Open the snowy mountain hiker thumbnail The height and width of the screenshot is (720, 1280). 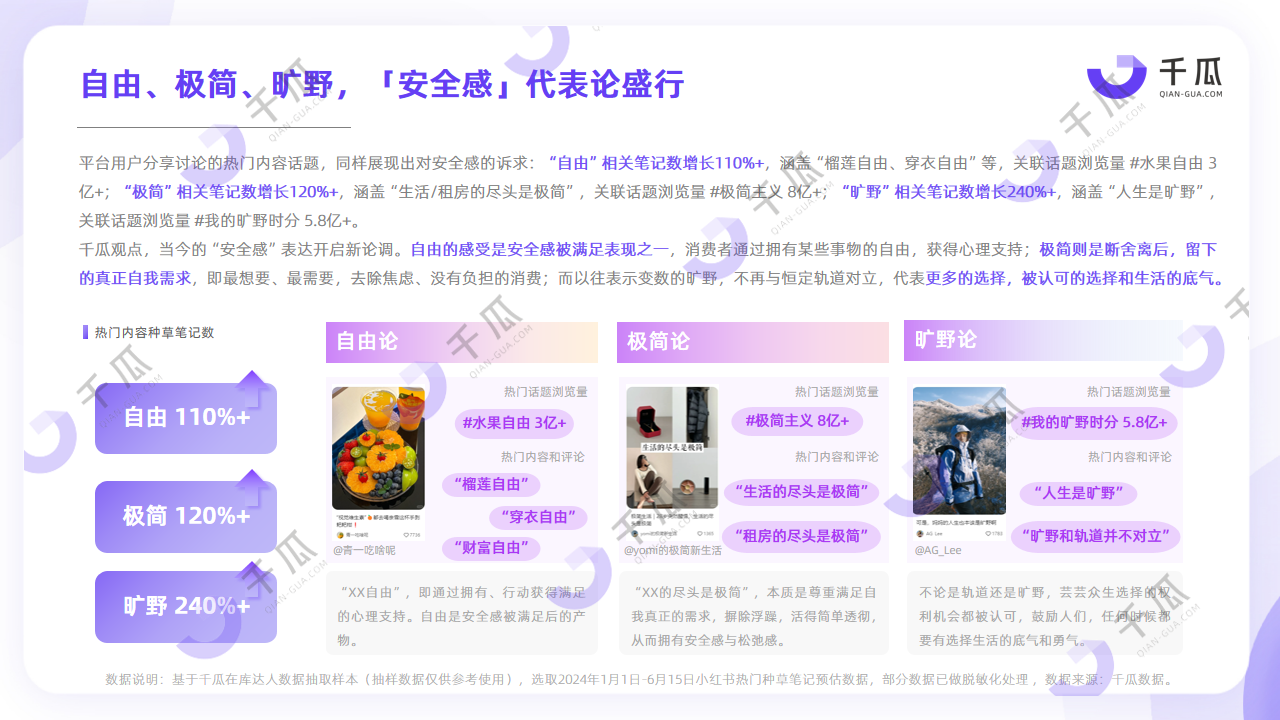point(959,451)
